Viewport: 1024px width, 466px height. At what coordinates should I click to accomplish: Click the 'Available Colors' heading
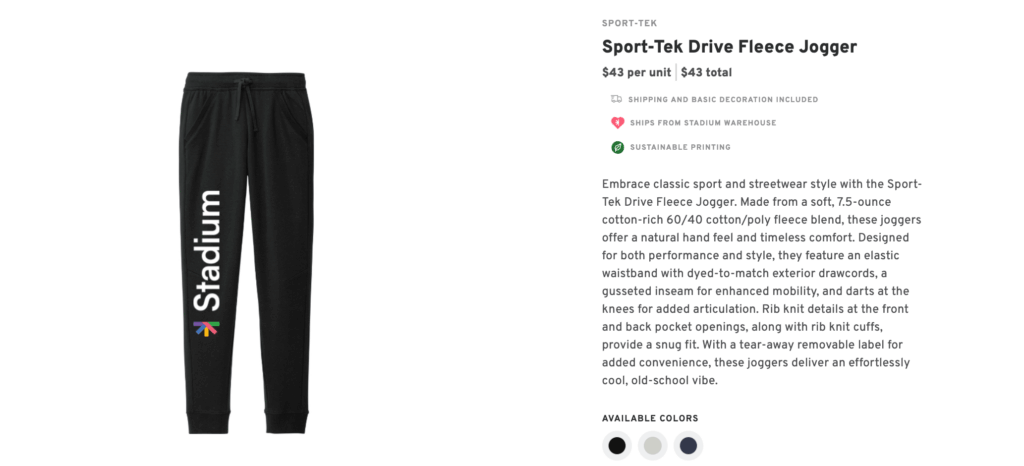[x=650, y=418]
